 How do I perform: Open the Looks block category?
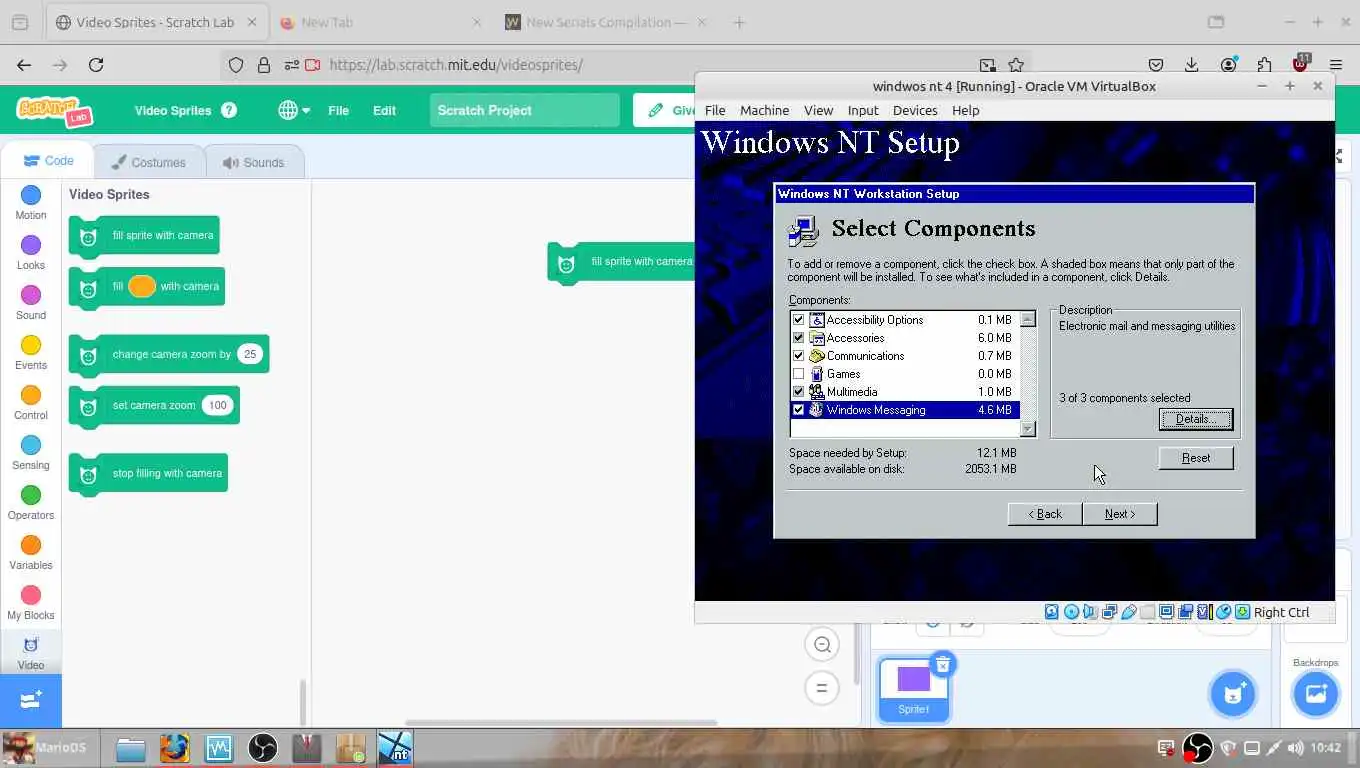[31, 252]
